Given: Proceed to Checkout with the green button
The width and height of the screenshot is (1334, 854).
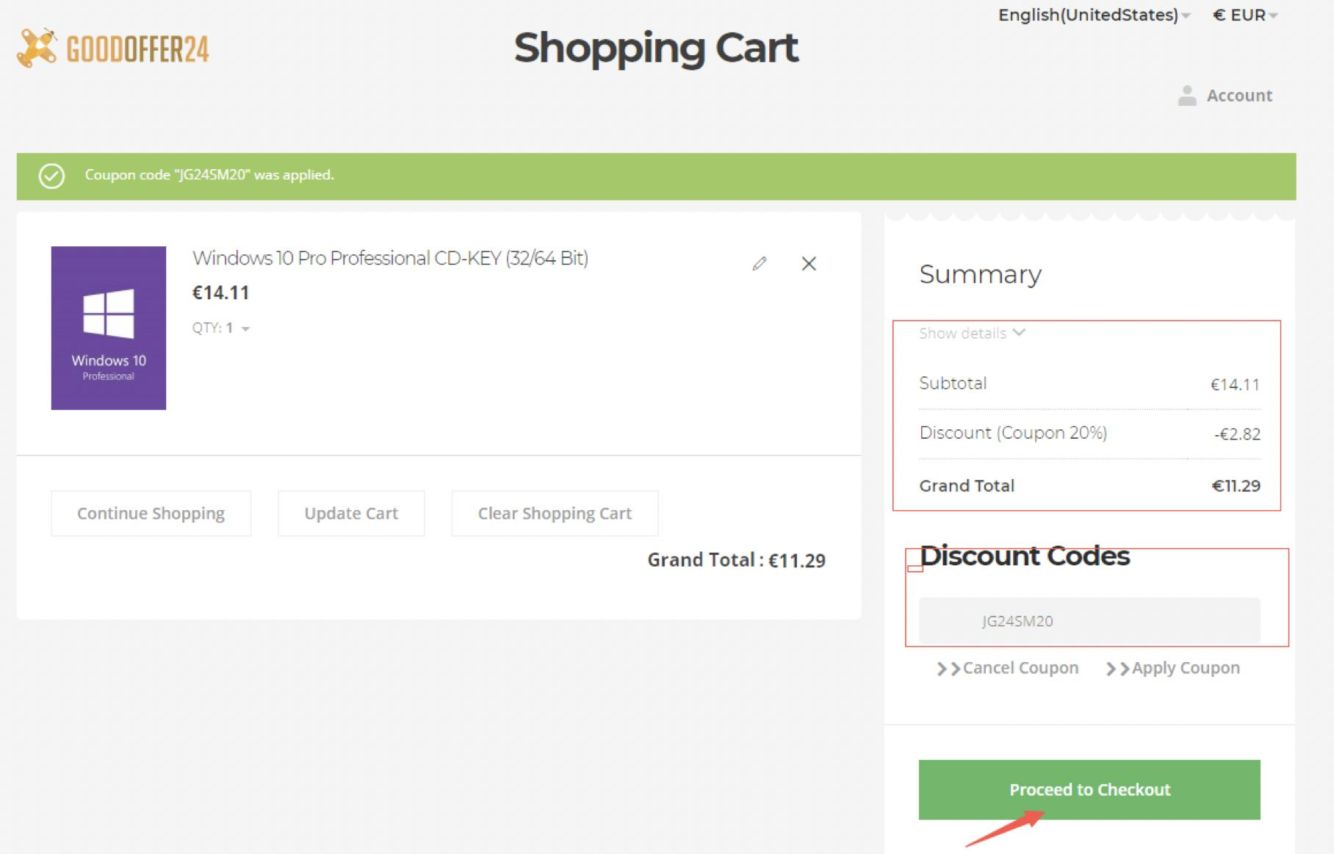Looking at the screenshot, I should coord(1089,789).
